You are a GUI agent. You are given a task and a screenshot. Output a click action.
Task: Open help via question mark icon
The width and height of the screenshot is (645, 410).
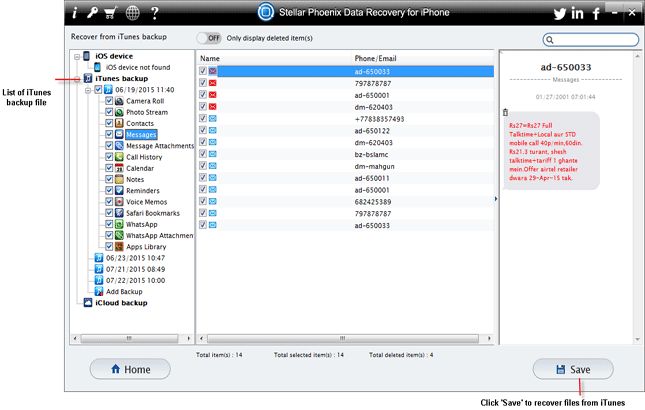[155, 13]
